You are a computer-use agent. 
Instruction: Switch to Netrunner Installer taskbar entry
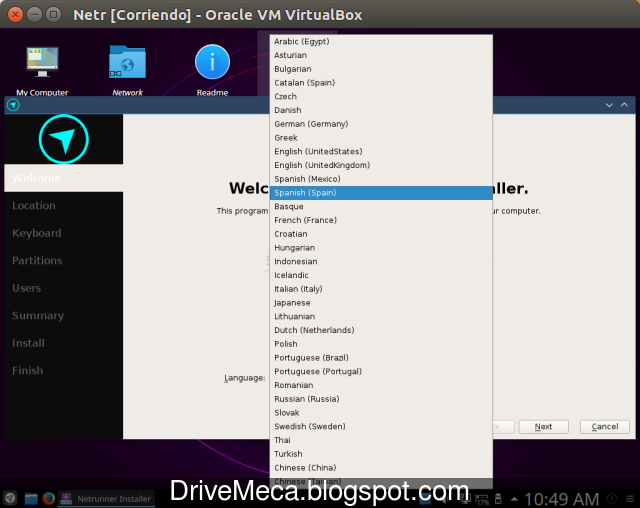point(106,499)
